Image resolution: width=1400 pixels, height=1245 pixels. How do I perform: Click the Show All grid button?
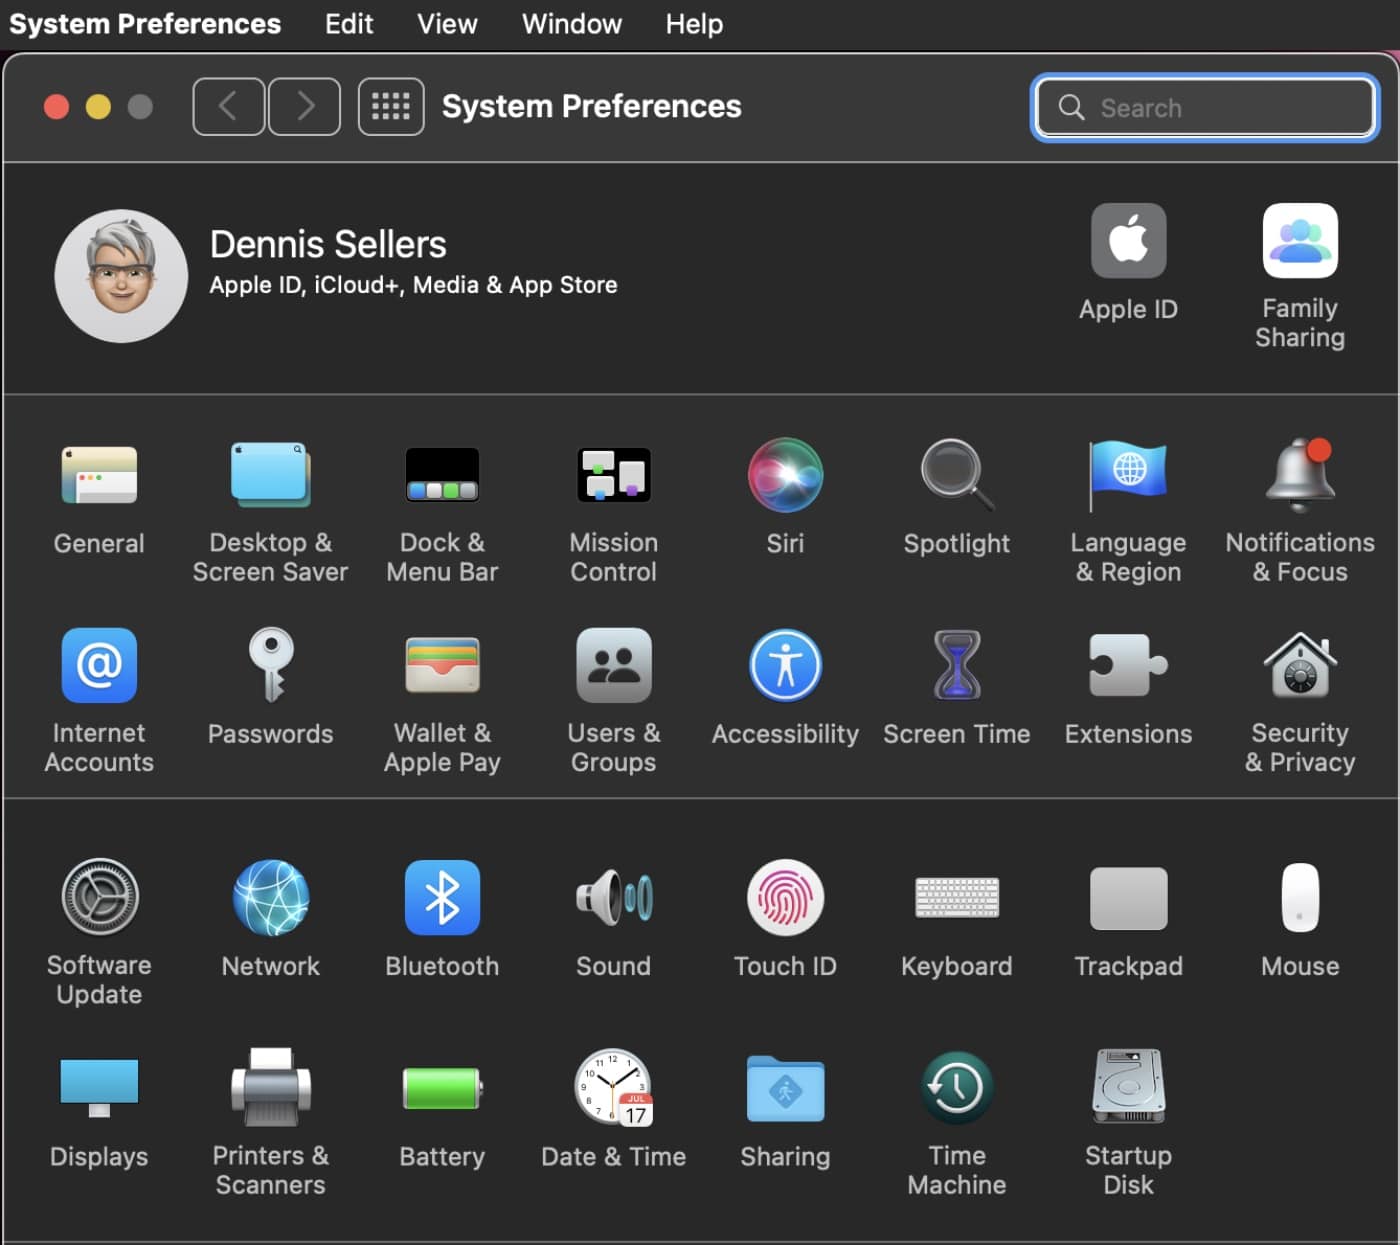click(391, 106)
